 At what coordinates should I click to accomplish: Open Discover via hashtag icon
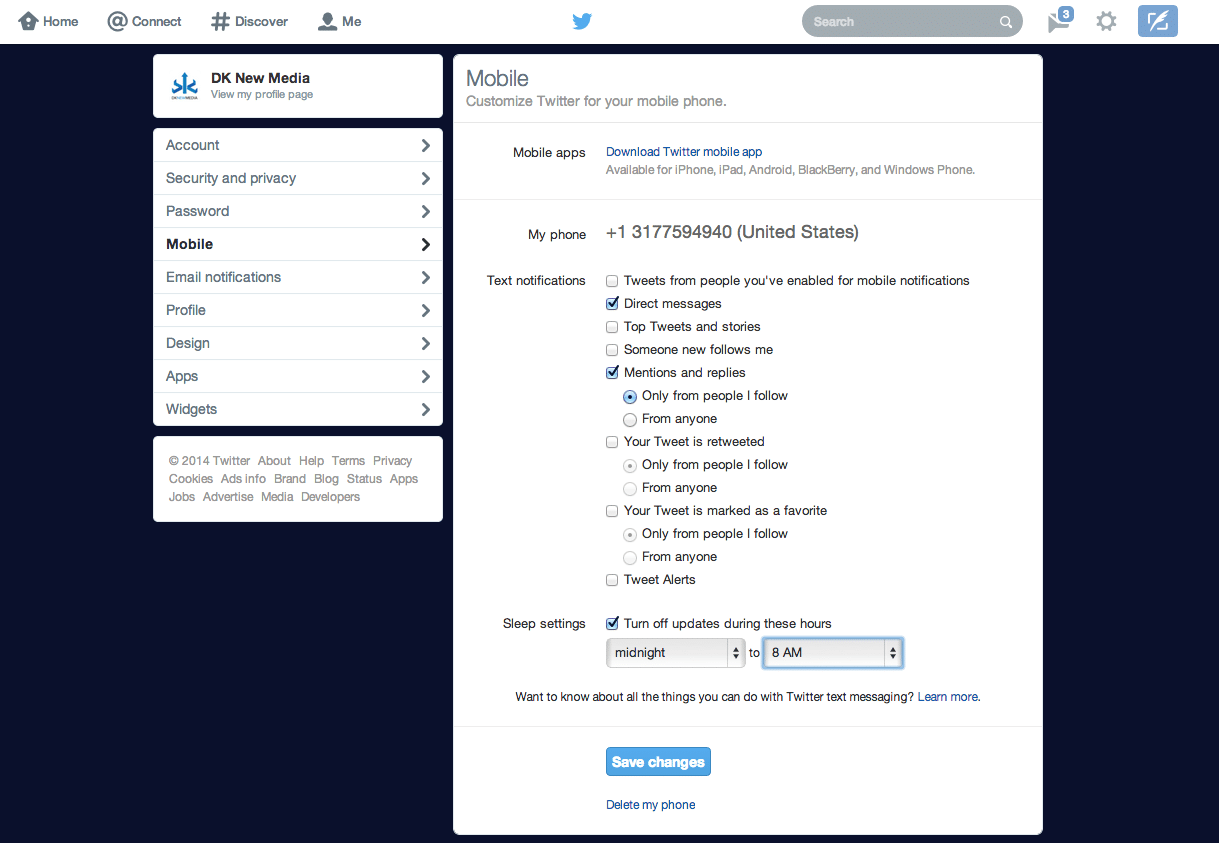coord(221,21)
